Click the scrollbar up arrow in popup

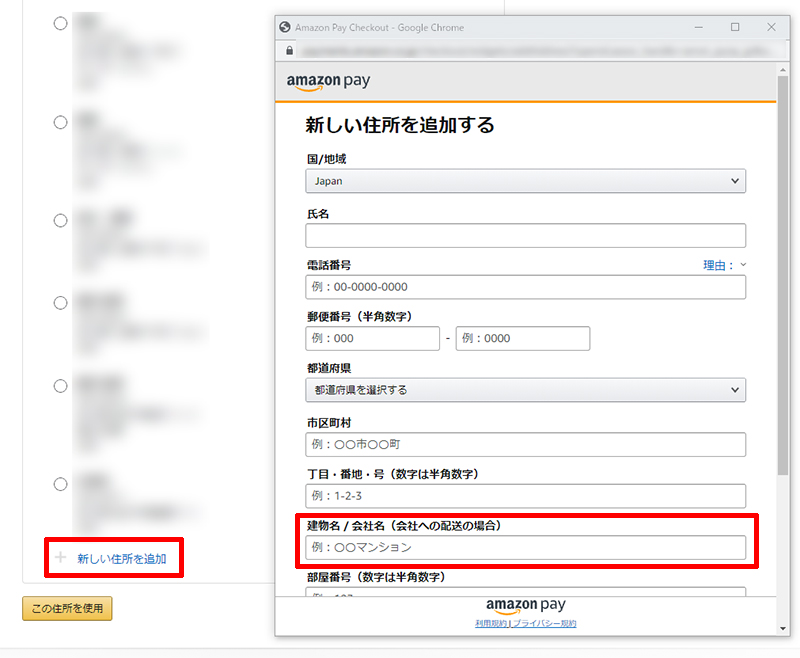(x=783, y=70)
